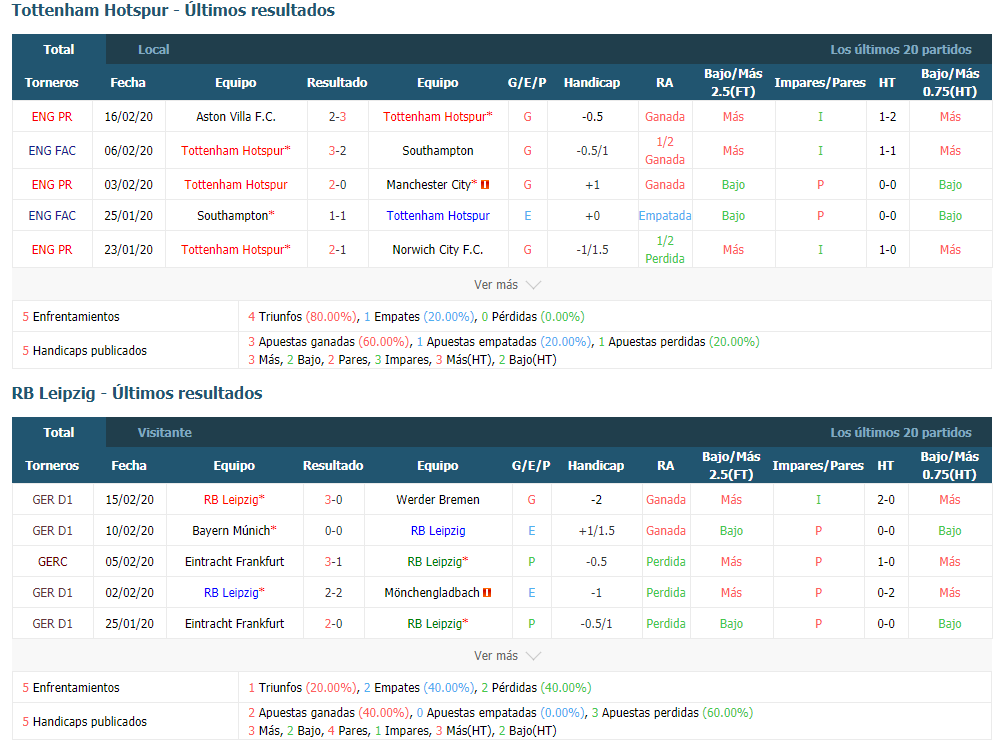Click 4 Triunfos (80.00%) summary text
The width and height of the screenshot is (1004, 747).
[302, 317]
